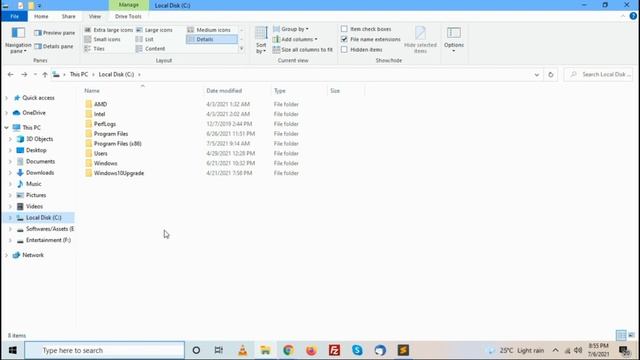Select Entertainment (F:) drive in tree

click(48, 240)
